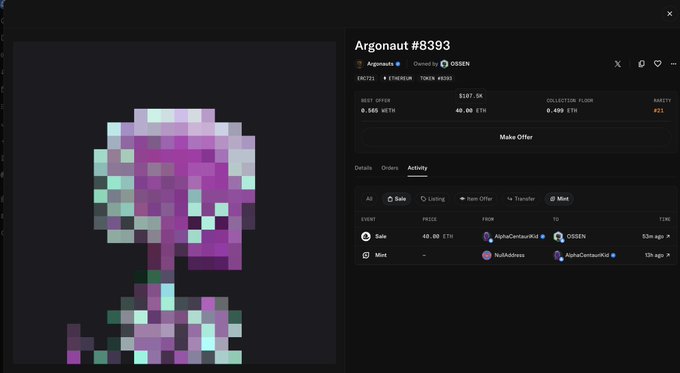Open the Argonauts collection link
Screen dimensions: 680x373
click(x=380, y=64)
